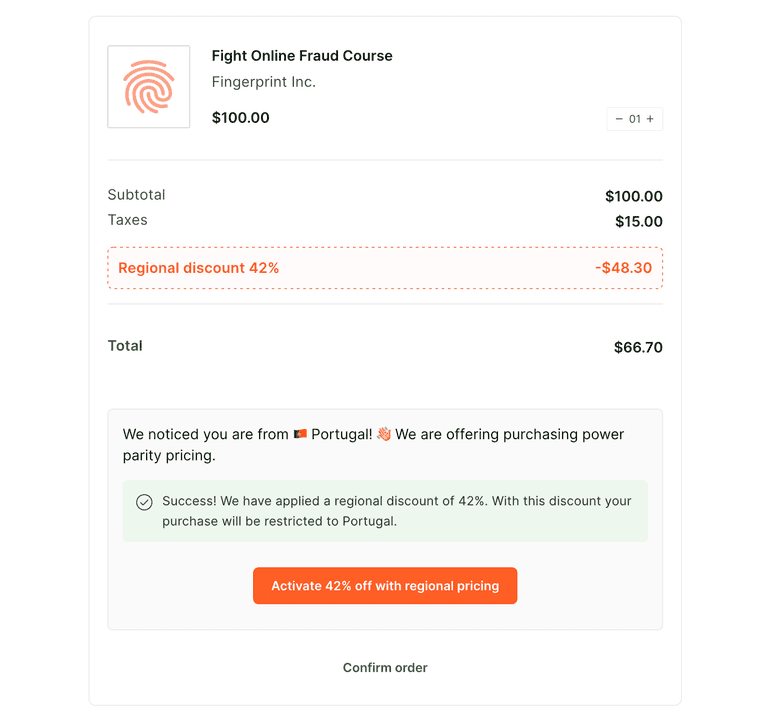Click the fingerprint logo product thumbnail
The width and height of the screenshot is (766, 713).
coord(149,87)
